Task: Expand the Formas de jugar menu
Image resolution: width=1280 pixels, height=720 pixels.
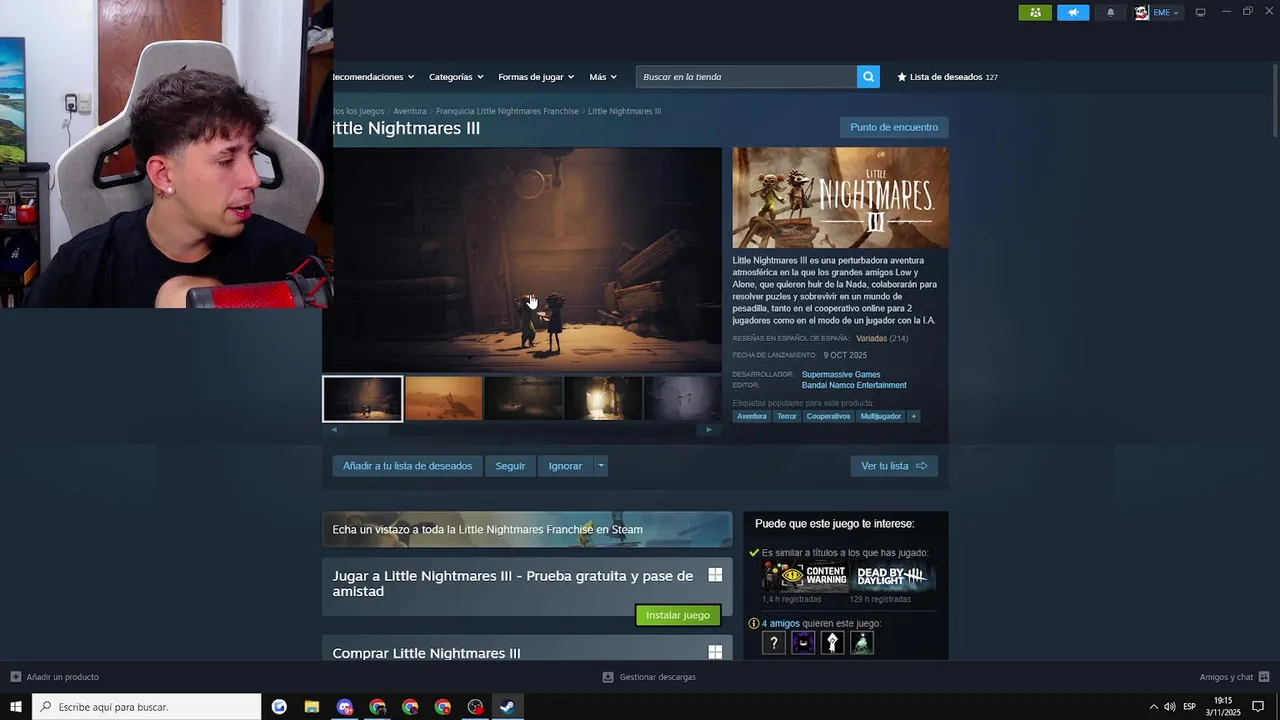Action: pyautogui.click(x=536, y=77)
